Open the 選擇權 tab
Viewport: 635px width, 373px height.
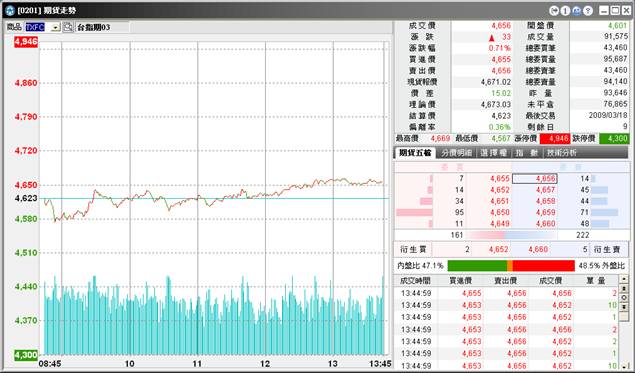[x=494, y=153]
